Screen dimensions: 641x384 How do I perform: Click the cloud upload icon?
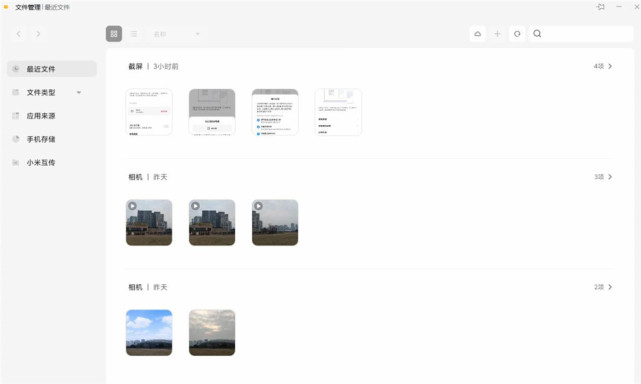click(477, 34)
